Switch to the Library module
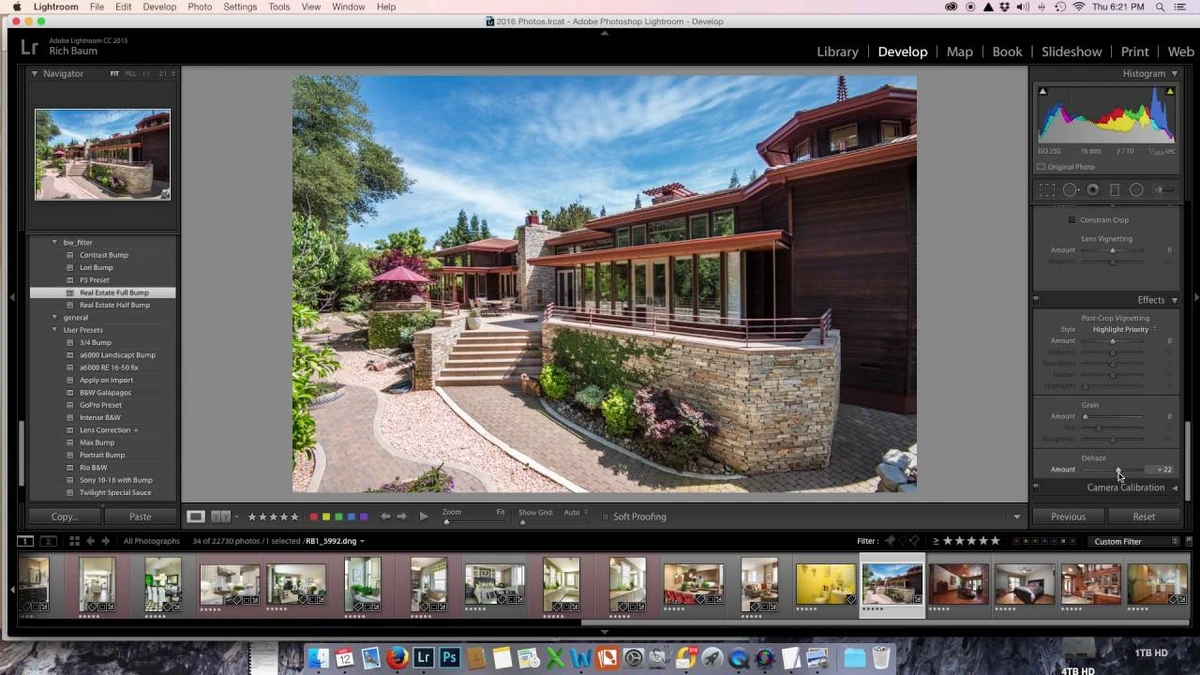This screenshot has height=675, width=1200. tap(837, 51)
